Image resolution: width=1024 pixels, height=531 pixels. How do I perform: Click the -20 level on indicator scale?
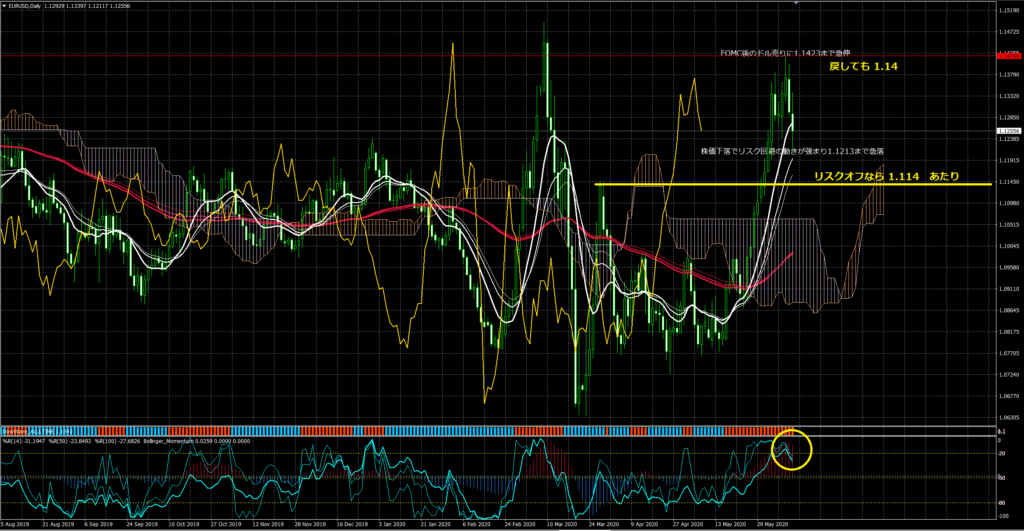point(1003,453)
